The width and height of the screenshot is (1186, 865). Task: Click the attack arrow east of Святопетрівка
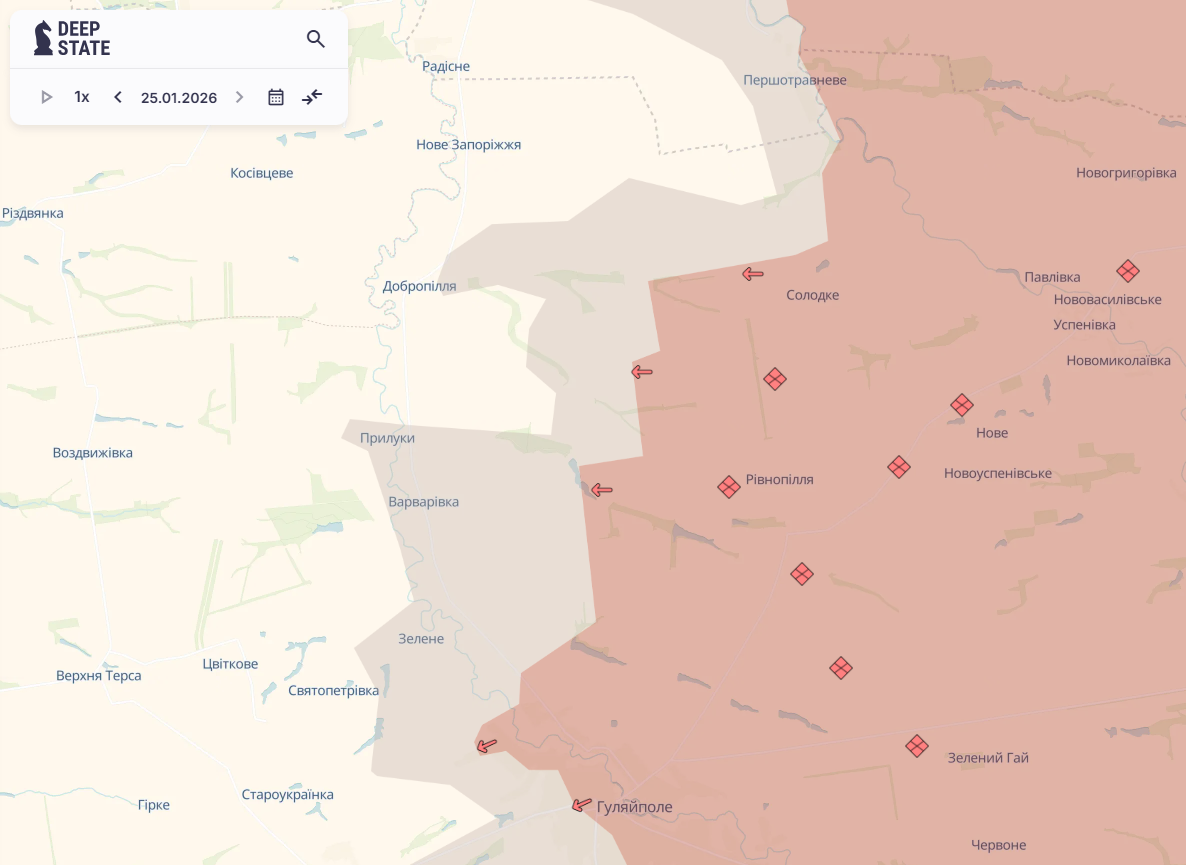pyautogui.click(x=486, y=746)
